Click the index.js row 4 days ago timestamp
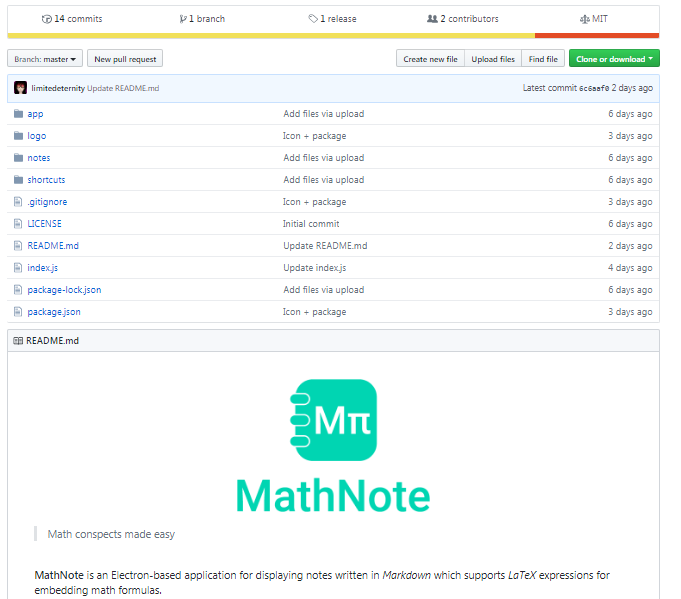This screenshot has width=681, height=599. (630, 268)
